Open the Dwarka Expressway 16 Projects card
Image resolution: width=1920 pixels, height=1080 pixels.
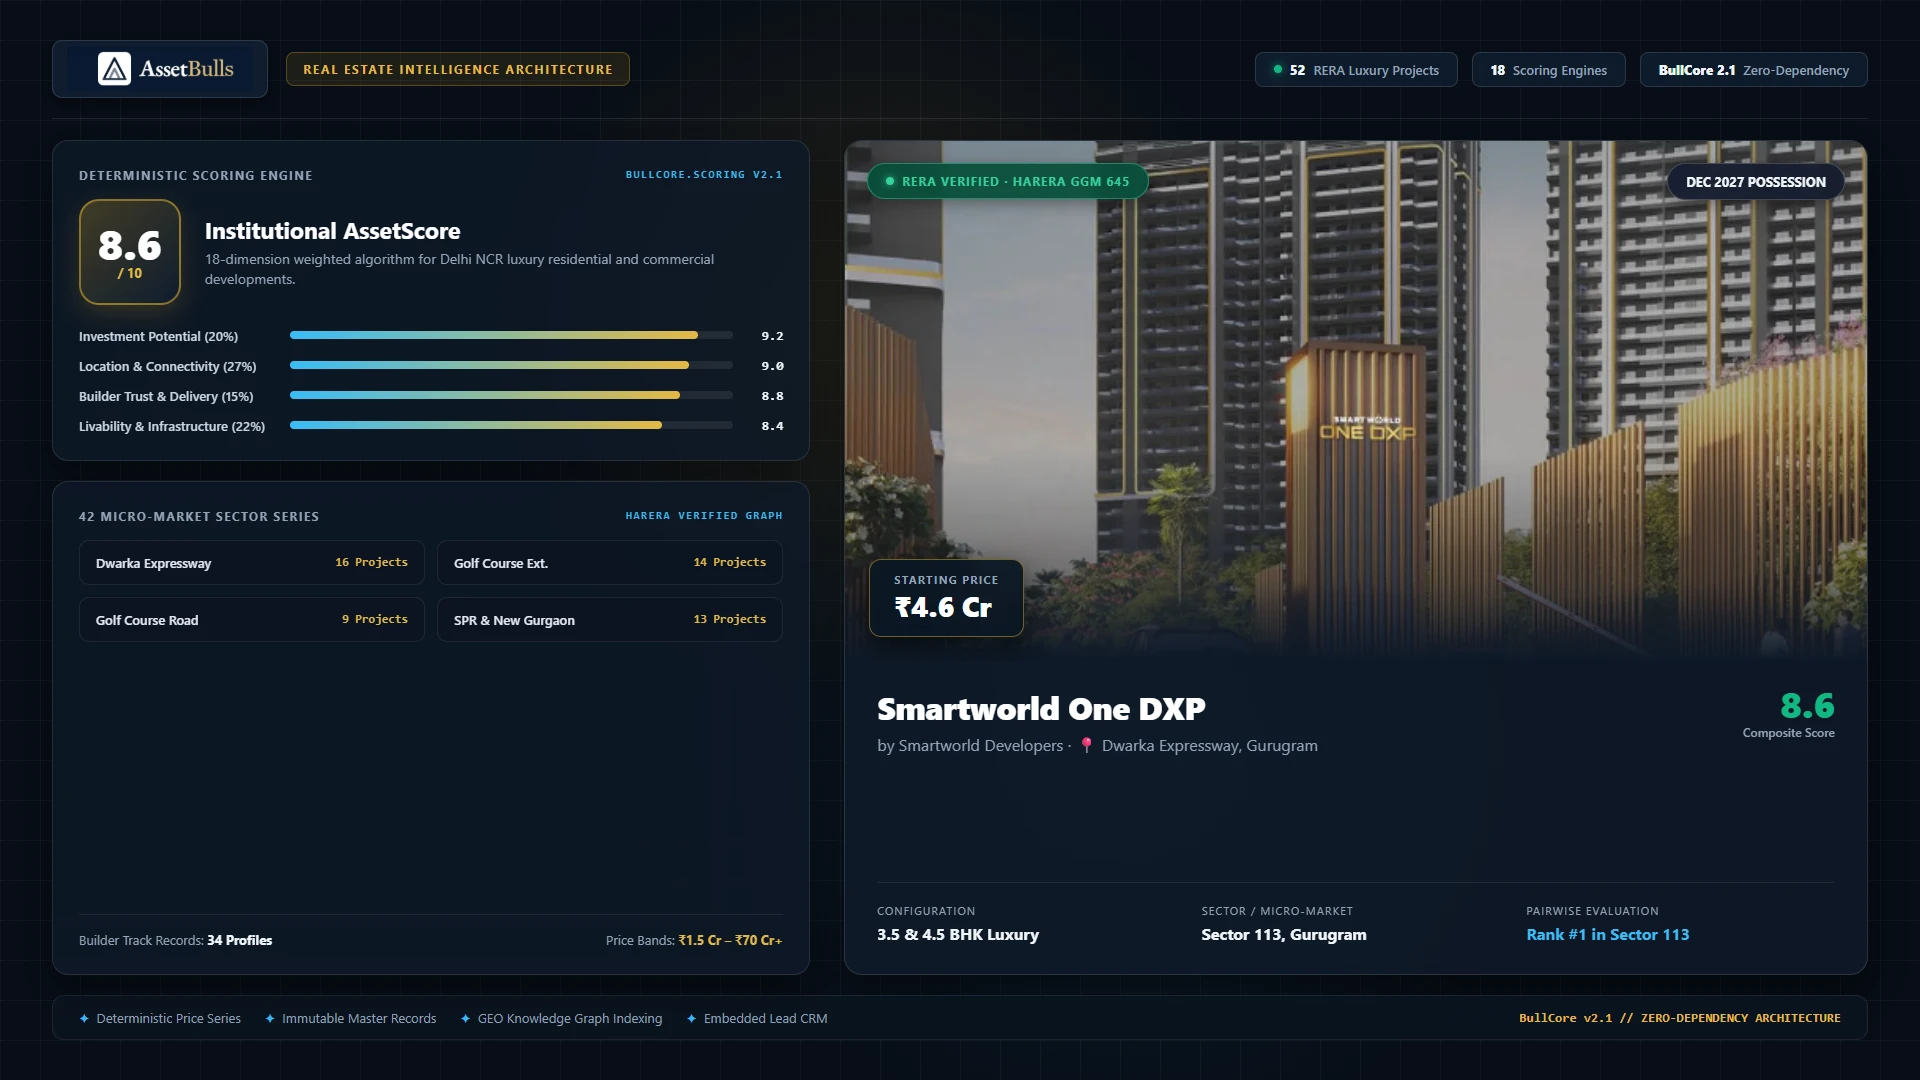coord(252,563)
